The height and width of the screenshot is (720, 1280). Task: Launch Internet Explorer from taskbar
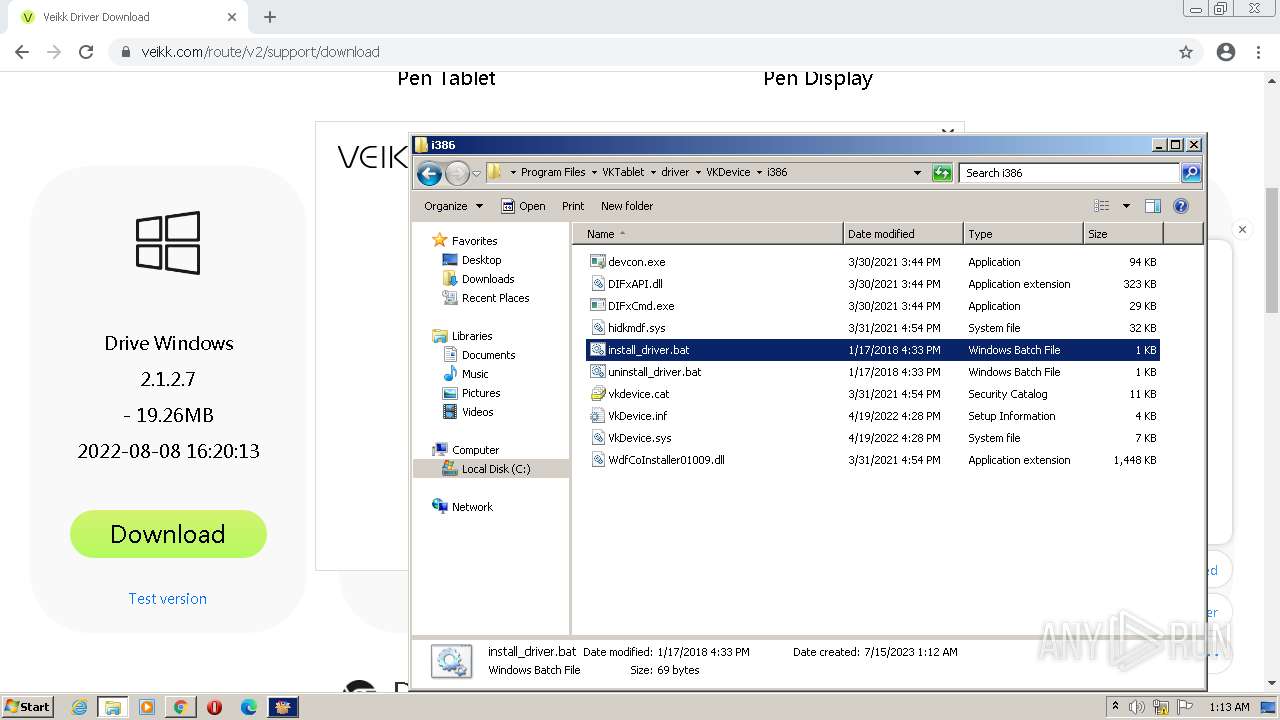(x=79, y=707)
